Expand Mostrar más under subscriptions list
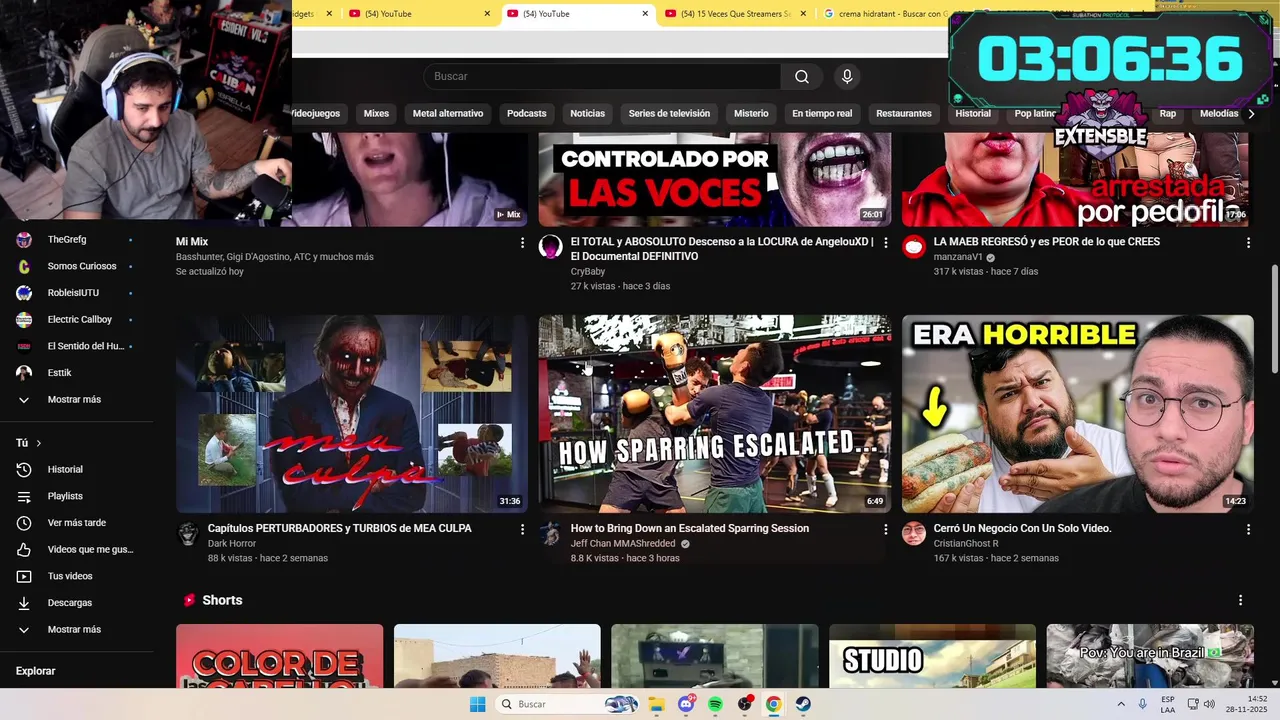Viewport: 1280px width, 720px height. tap(74, 399)
